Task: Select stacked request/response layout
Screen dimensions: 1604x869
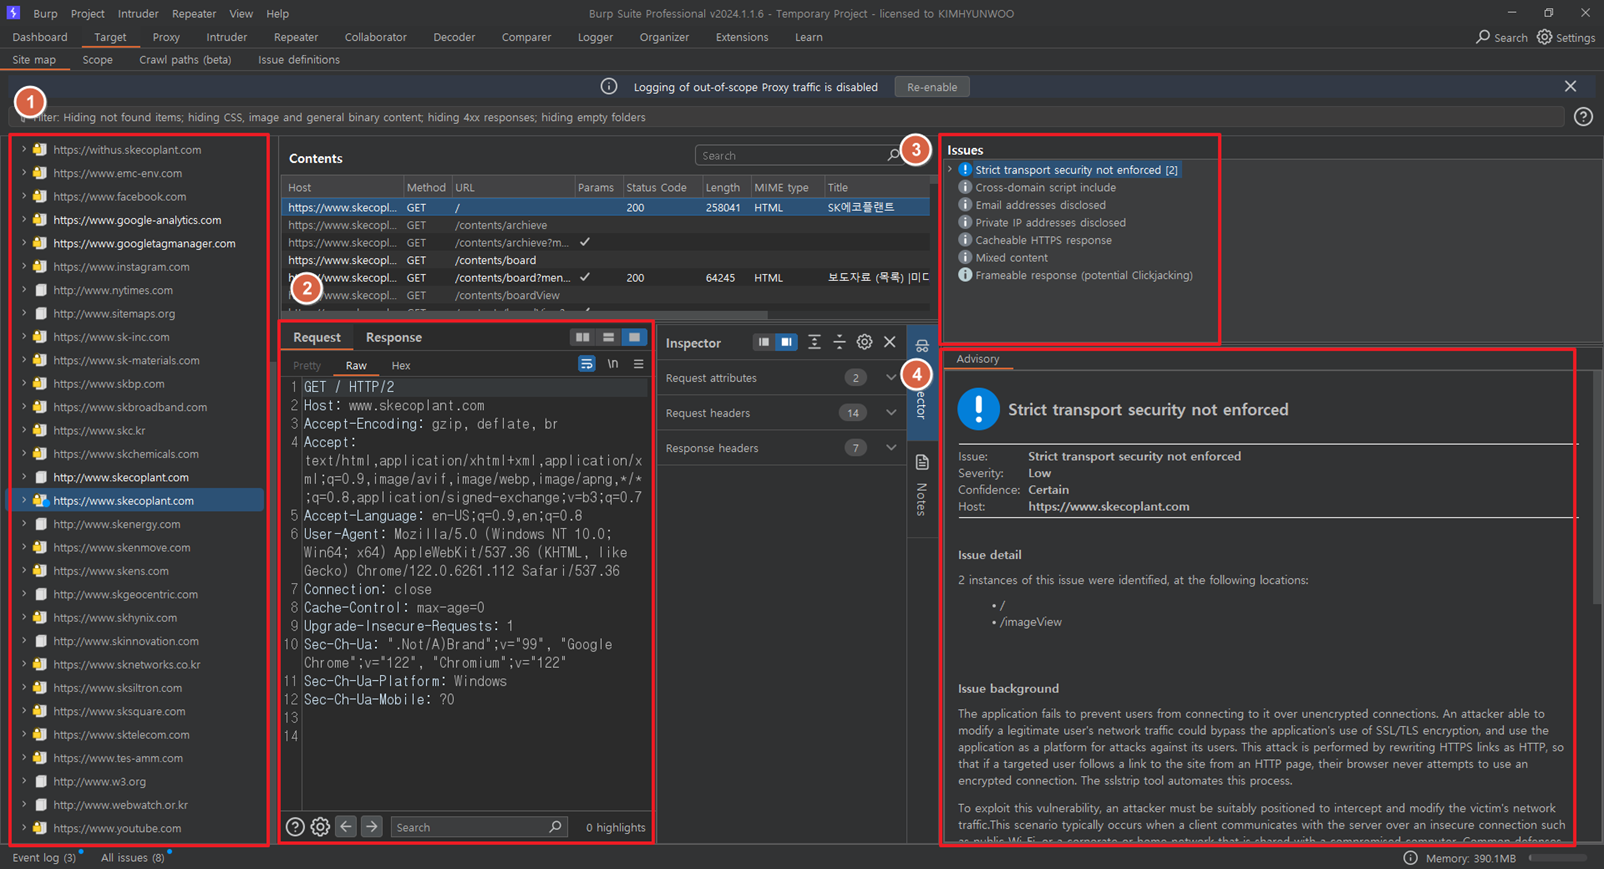Action: click(x=608, y=338)
